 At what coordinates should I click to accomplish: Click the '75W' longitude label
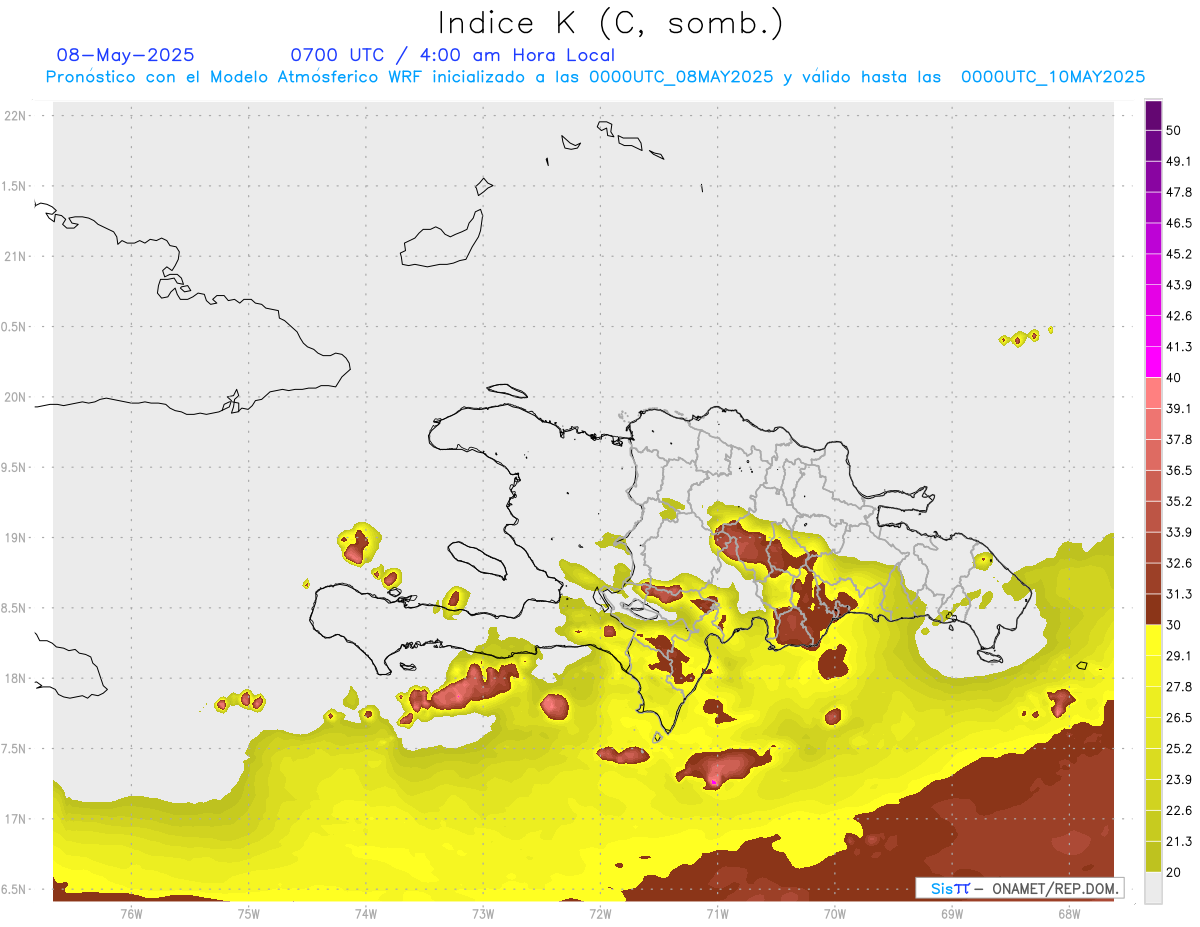click(248, 914)
